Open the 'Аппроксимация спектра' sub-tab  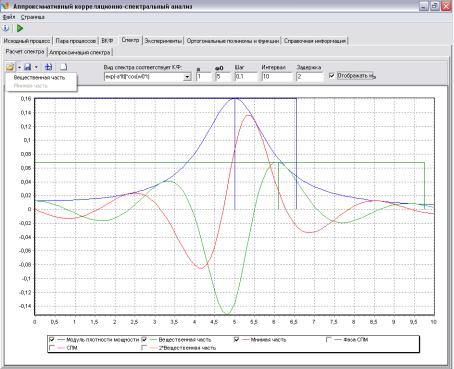click(x=80, y=53)
